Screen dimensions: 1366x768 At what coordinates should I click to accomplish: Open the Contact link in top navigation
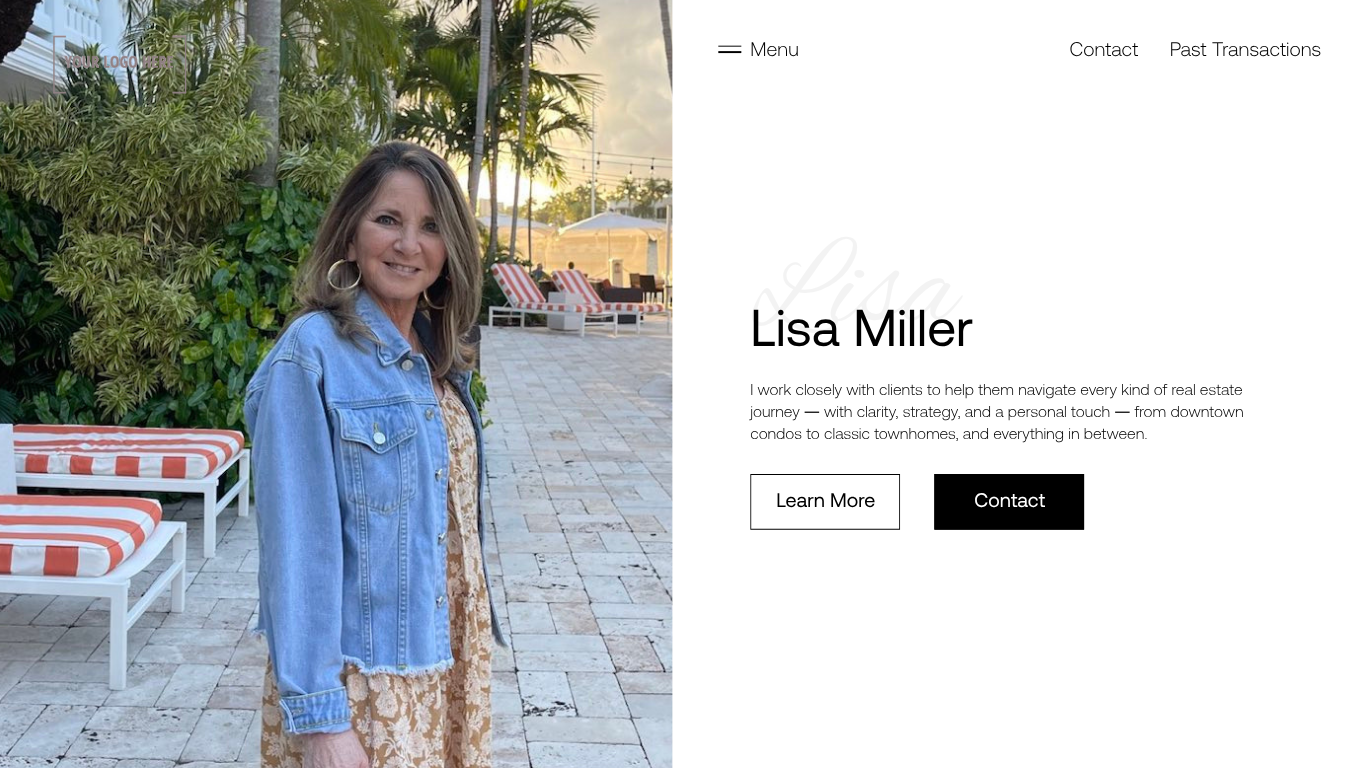tap(1103, 49)
